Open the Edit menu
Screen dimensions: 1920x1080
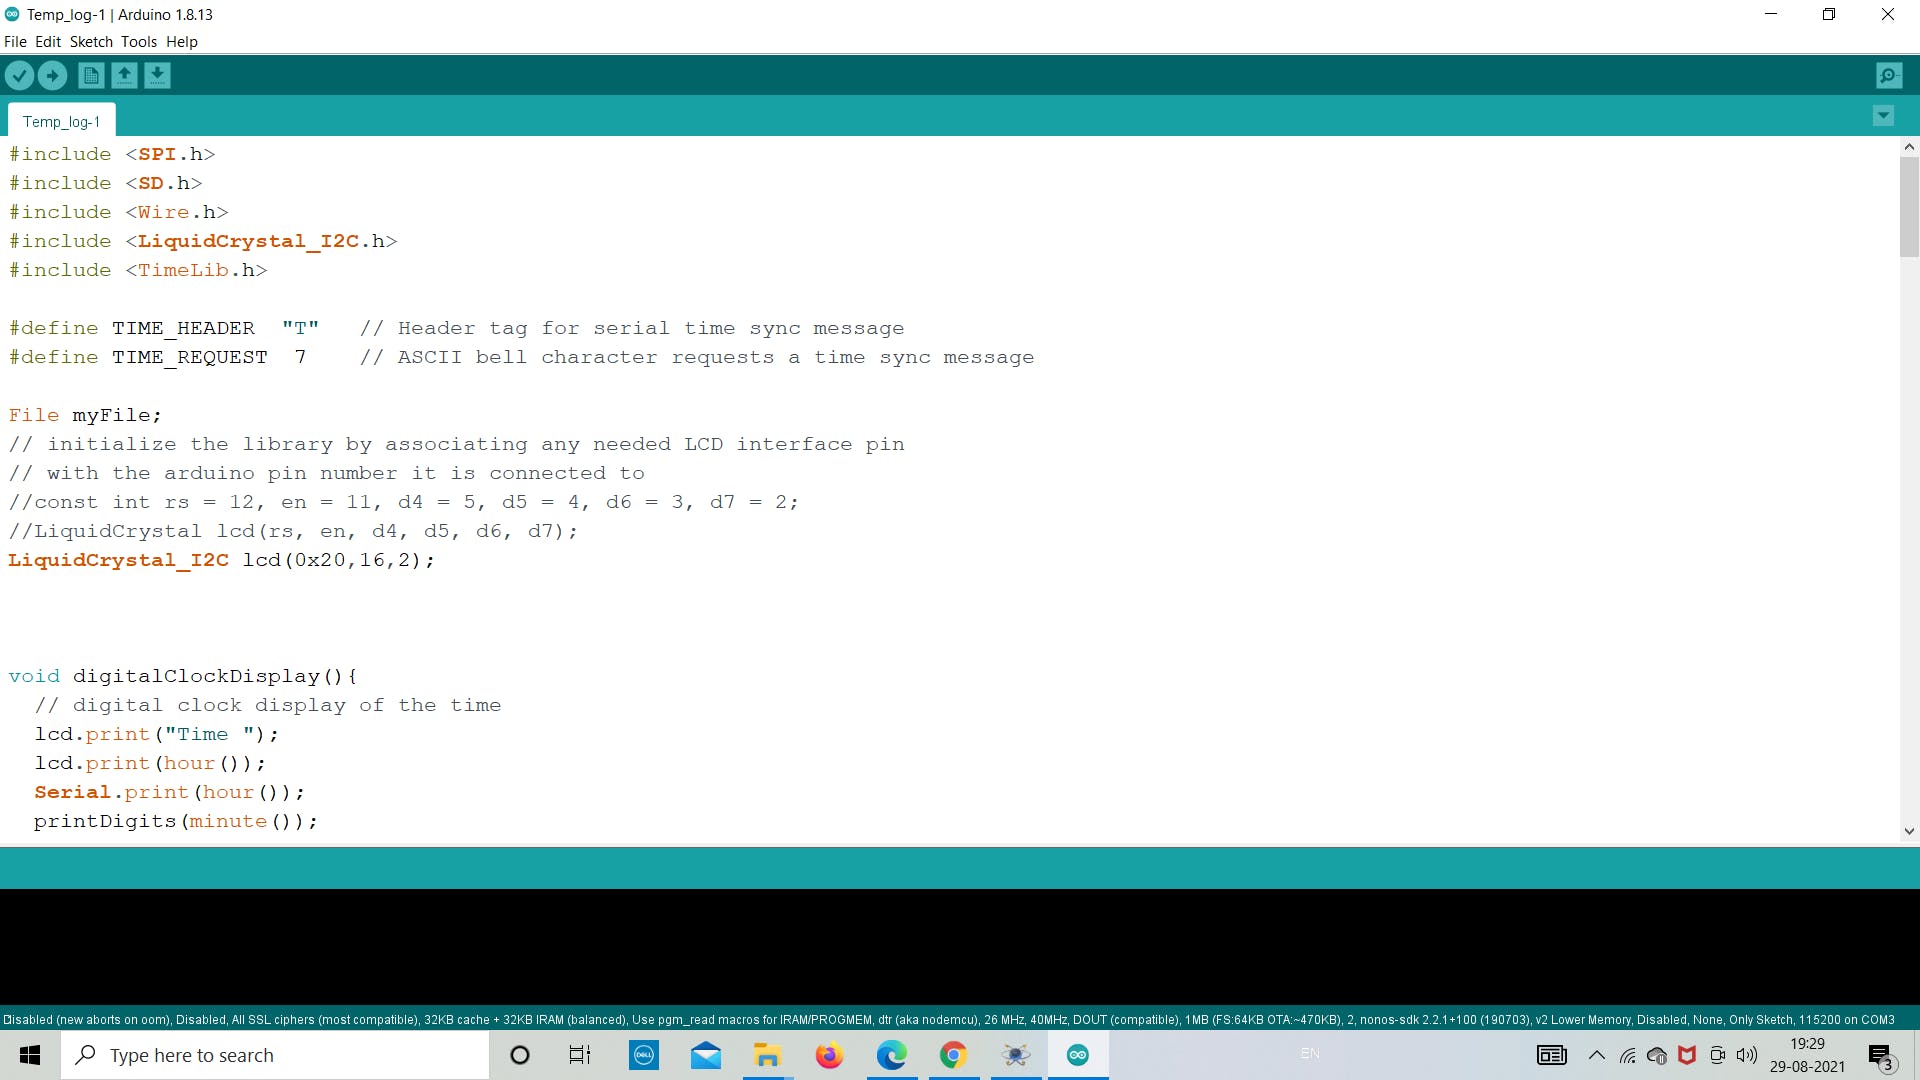[48, 41]
